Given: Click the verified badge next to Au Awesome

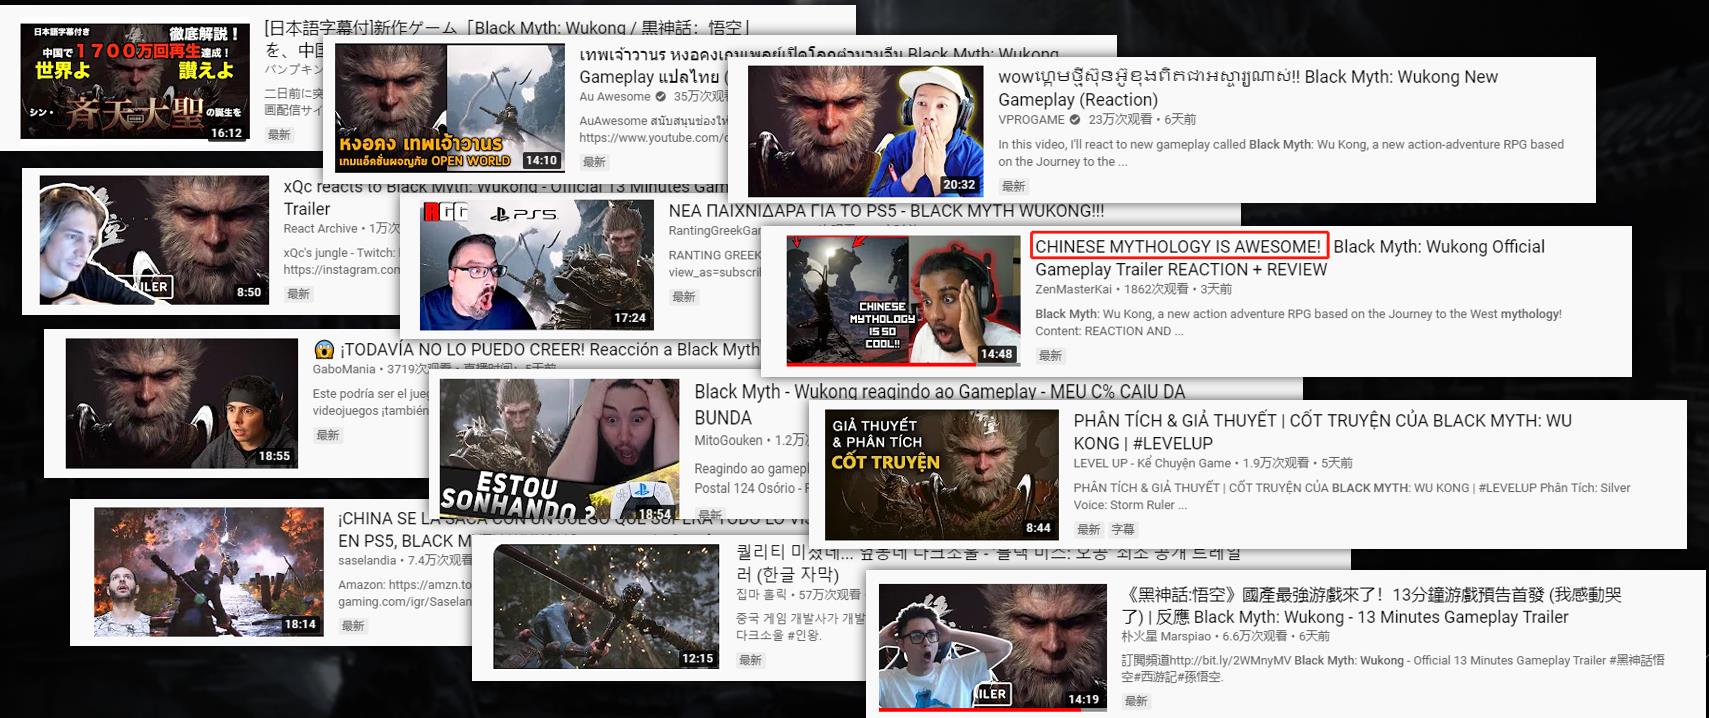Looking at the screenshot, I should [x=660, y=97].
